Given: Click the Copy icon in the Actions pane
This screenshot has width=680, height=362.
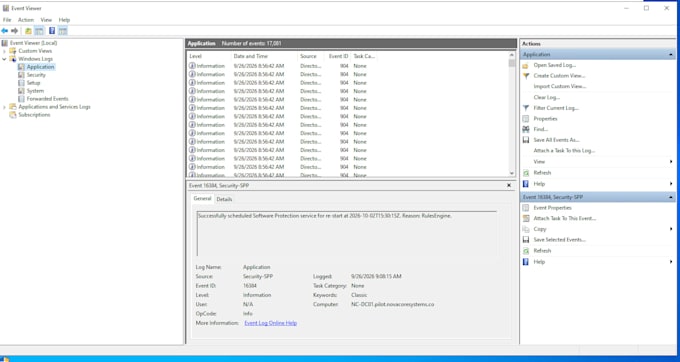Looking at the screenshot, I should (526, 229).
